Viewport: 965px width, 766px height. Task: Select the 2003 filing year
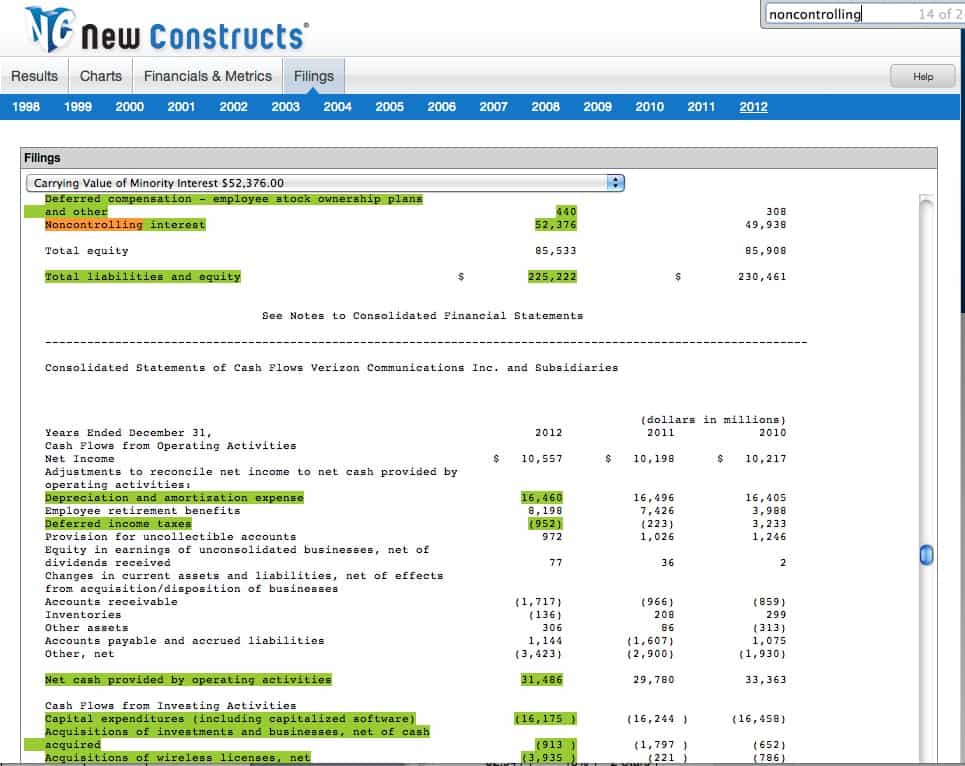(286, 107)
